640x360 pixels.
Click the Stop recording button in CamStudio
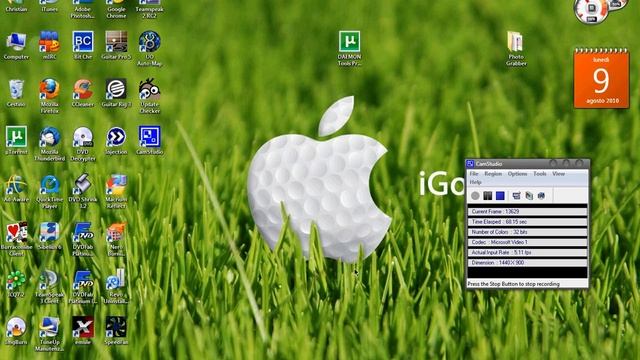coord(500,196)
